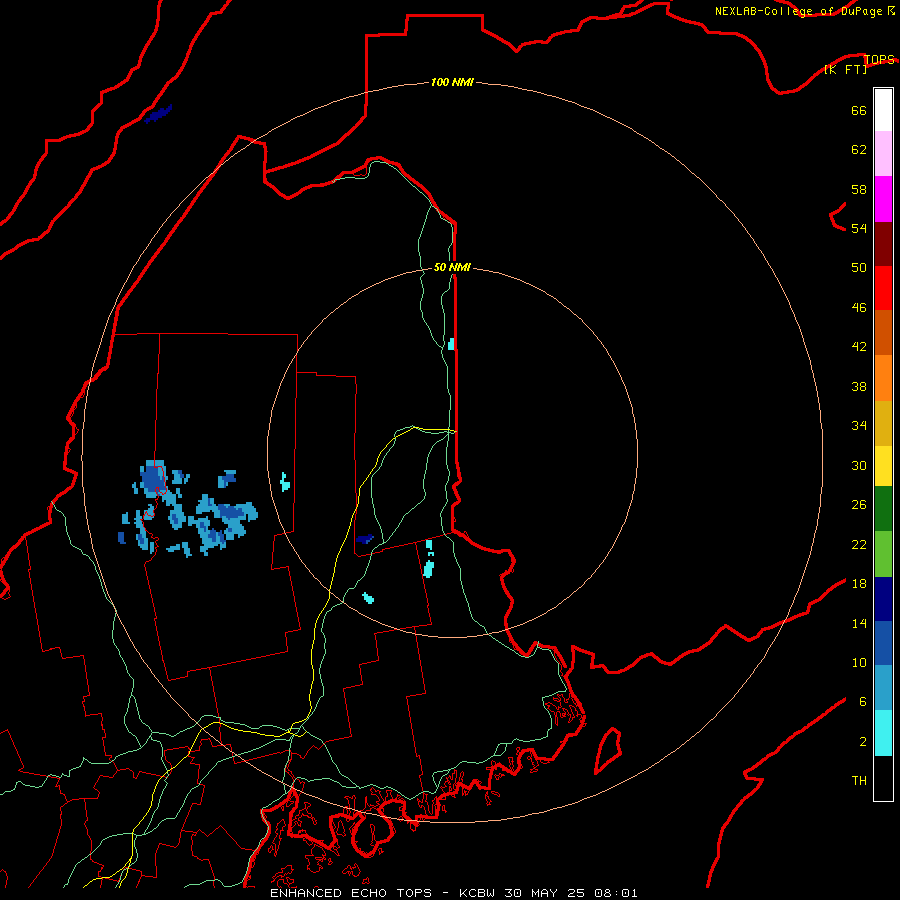Click the legend value 66
Viewport: 900px width, 900px height.
pos(859,110)
